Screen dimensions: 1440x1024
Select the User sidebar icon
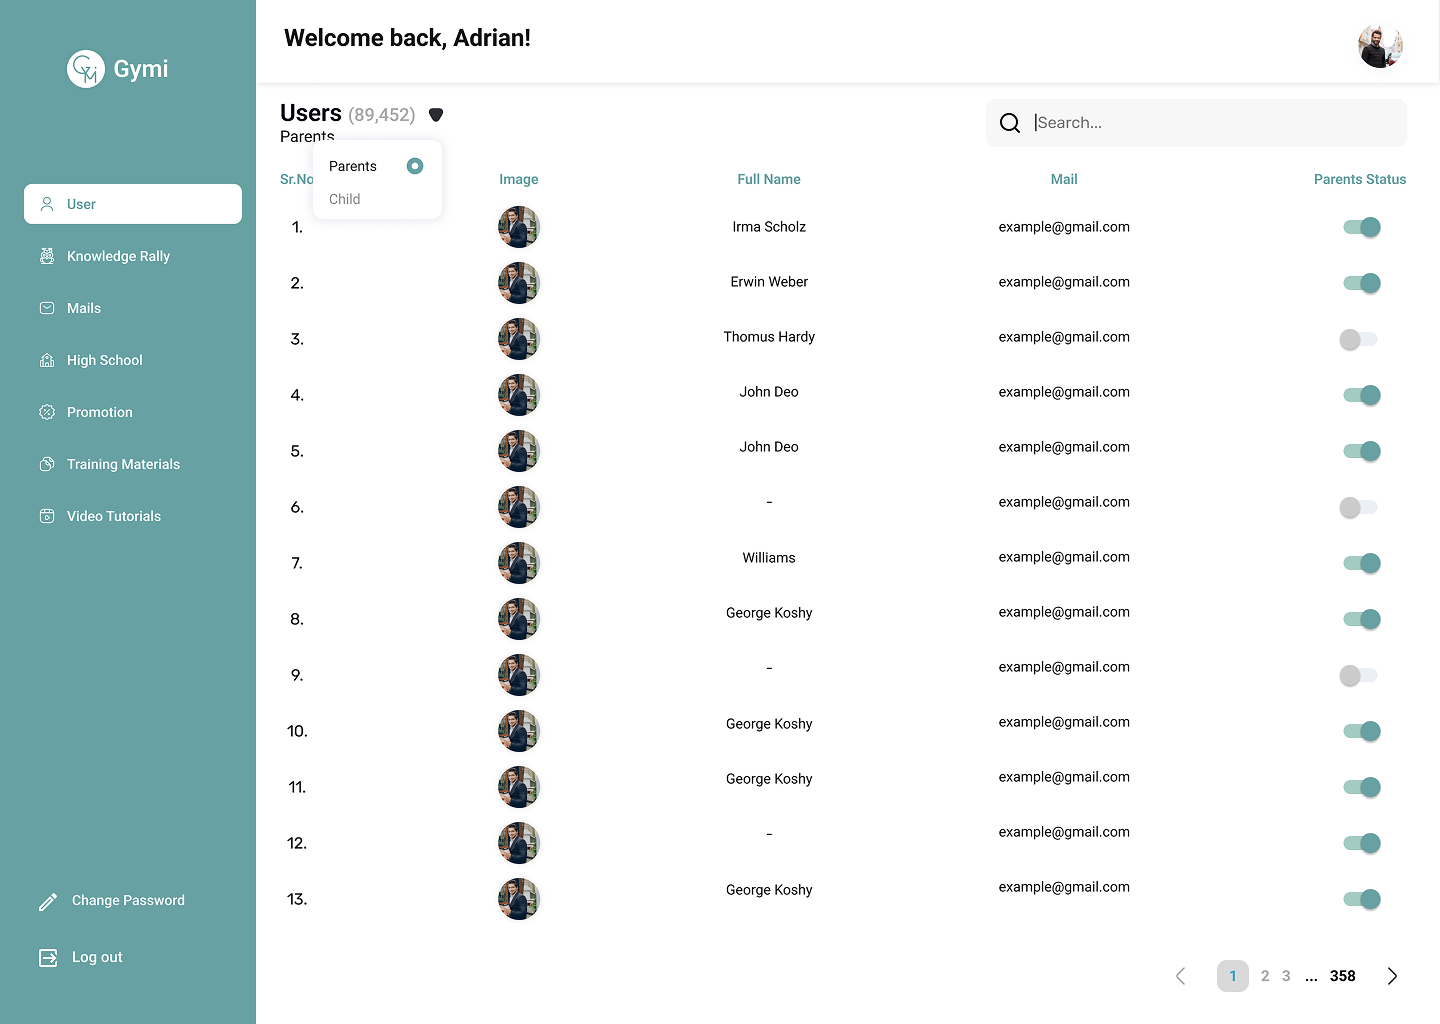pyautogui.click(x=48, y=203)
